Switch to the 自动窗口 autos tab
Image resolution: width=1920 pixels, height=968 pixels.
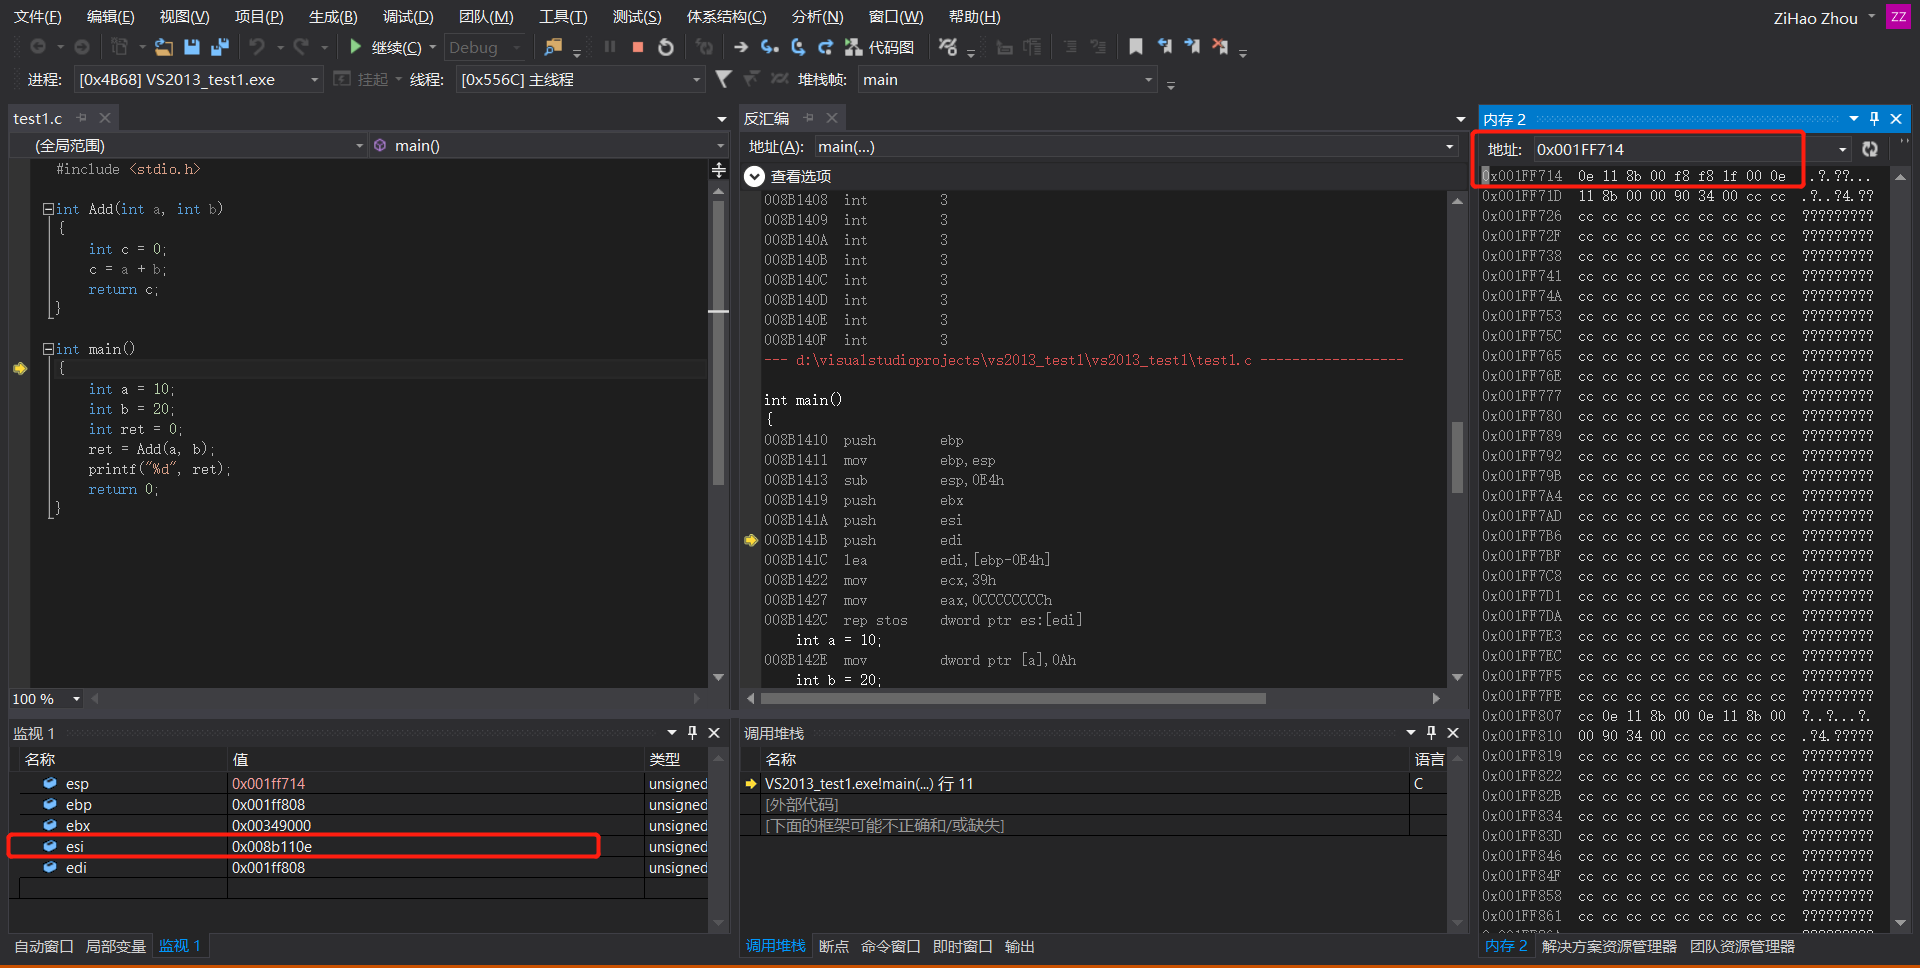pos(44,946)
